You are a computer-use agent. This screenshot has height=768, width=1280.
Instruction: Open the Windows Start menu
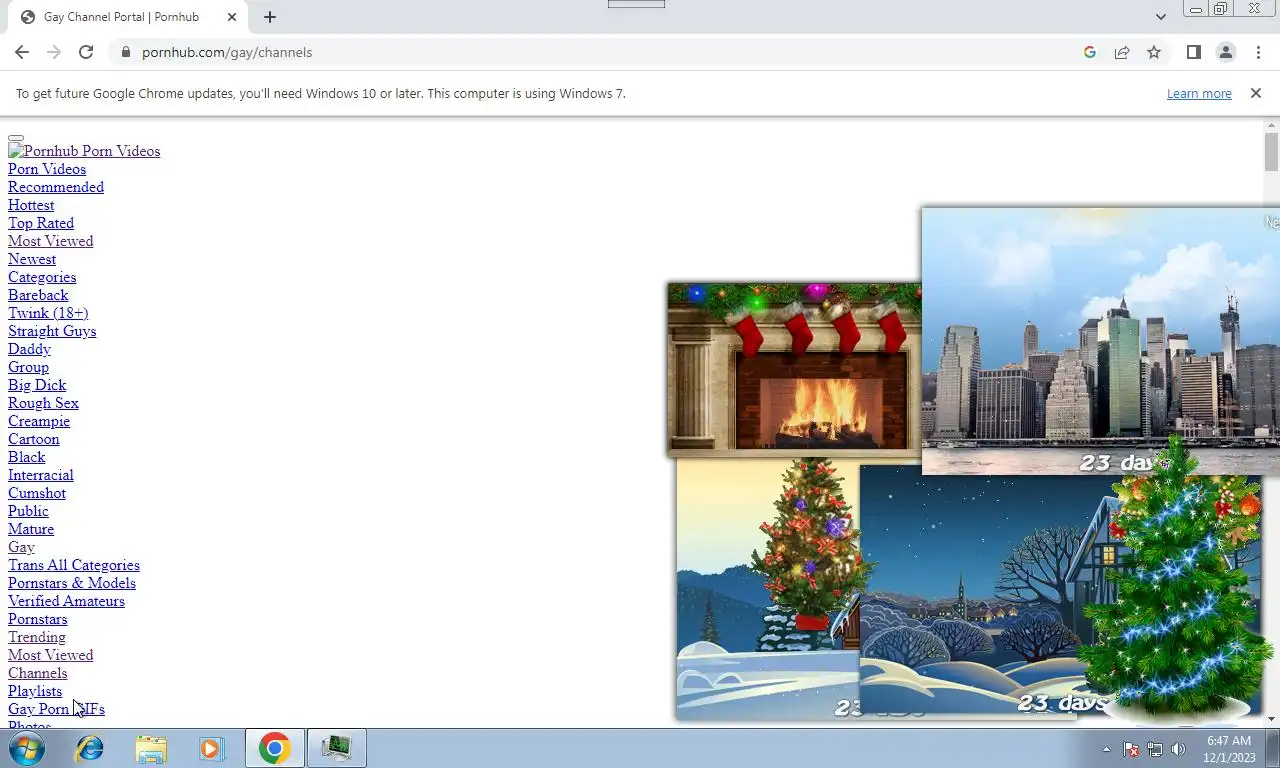27,748
